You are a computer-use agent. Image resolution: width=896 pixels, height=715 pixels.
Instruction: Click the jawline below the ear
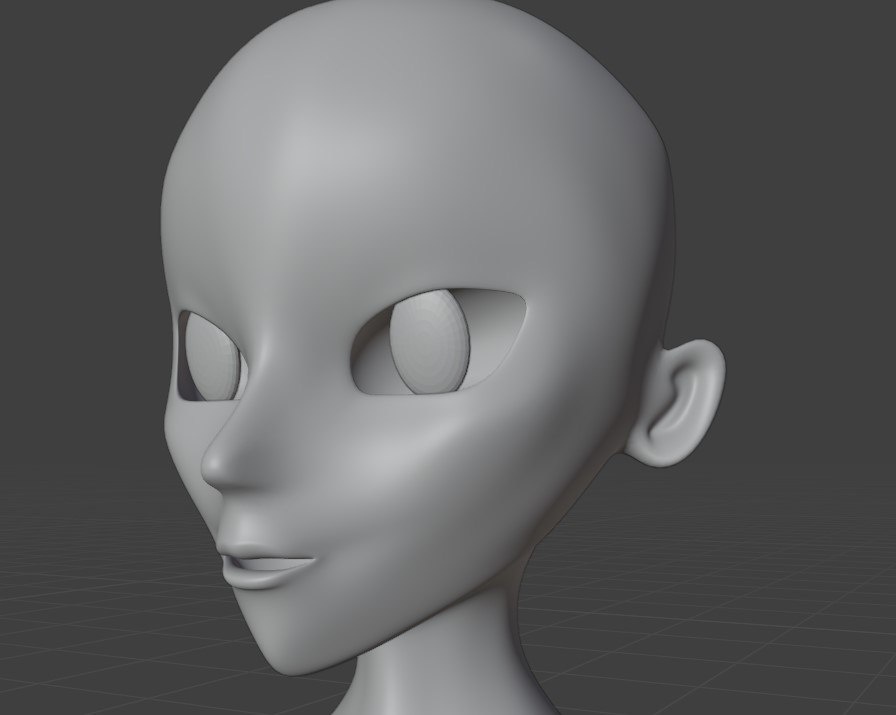coord(590,520)
